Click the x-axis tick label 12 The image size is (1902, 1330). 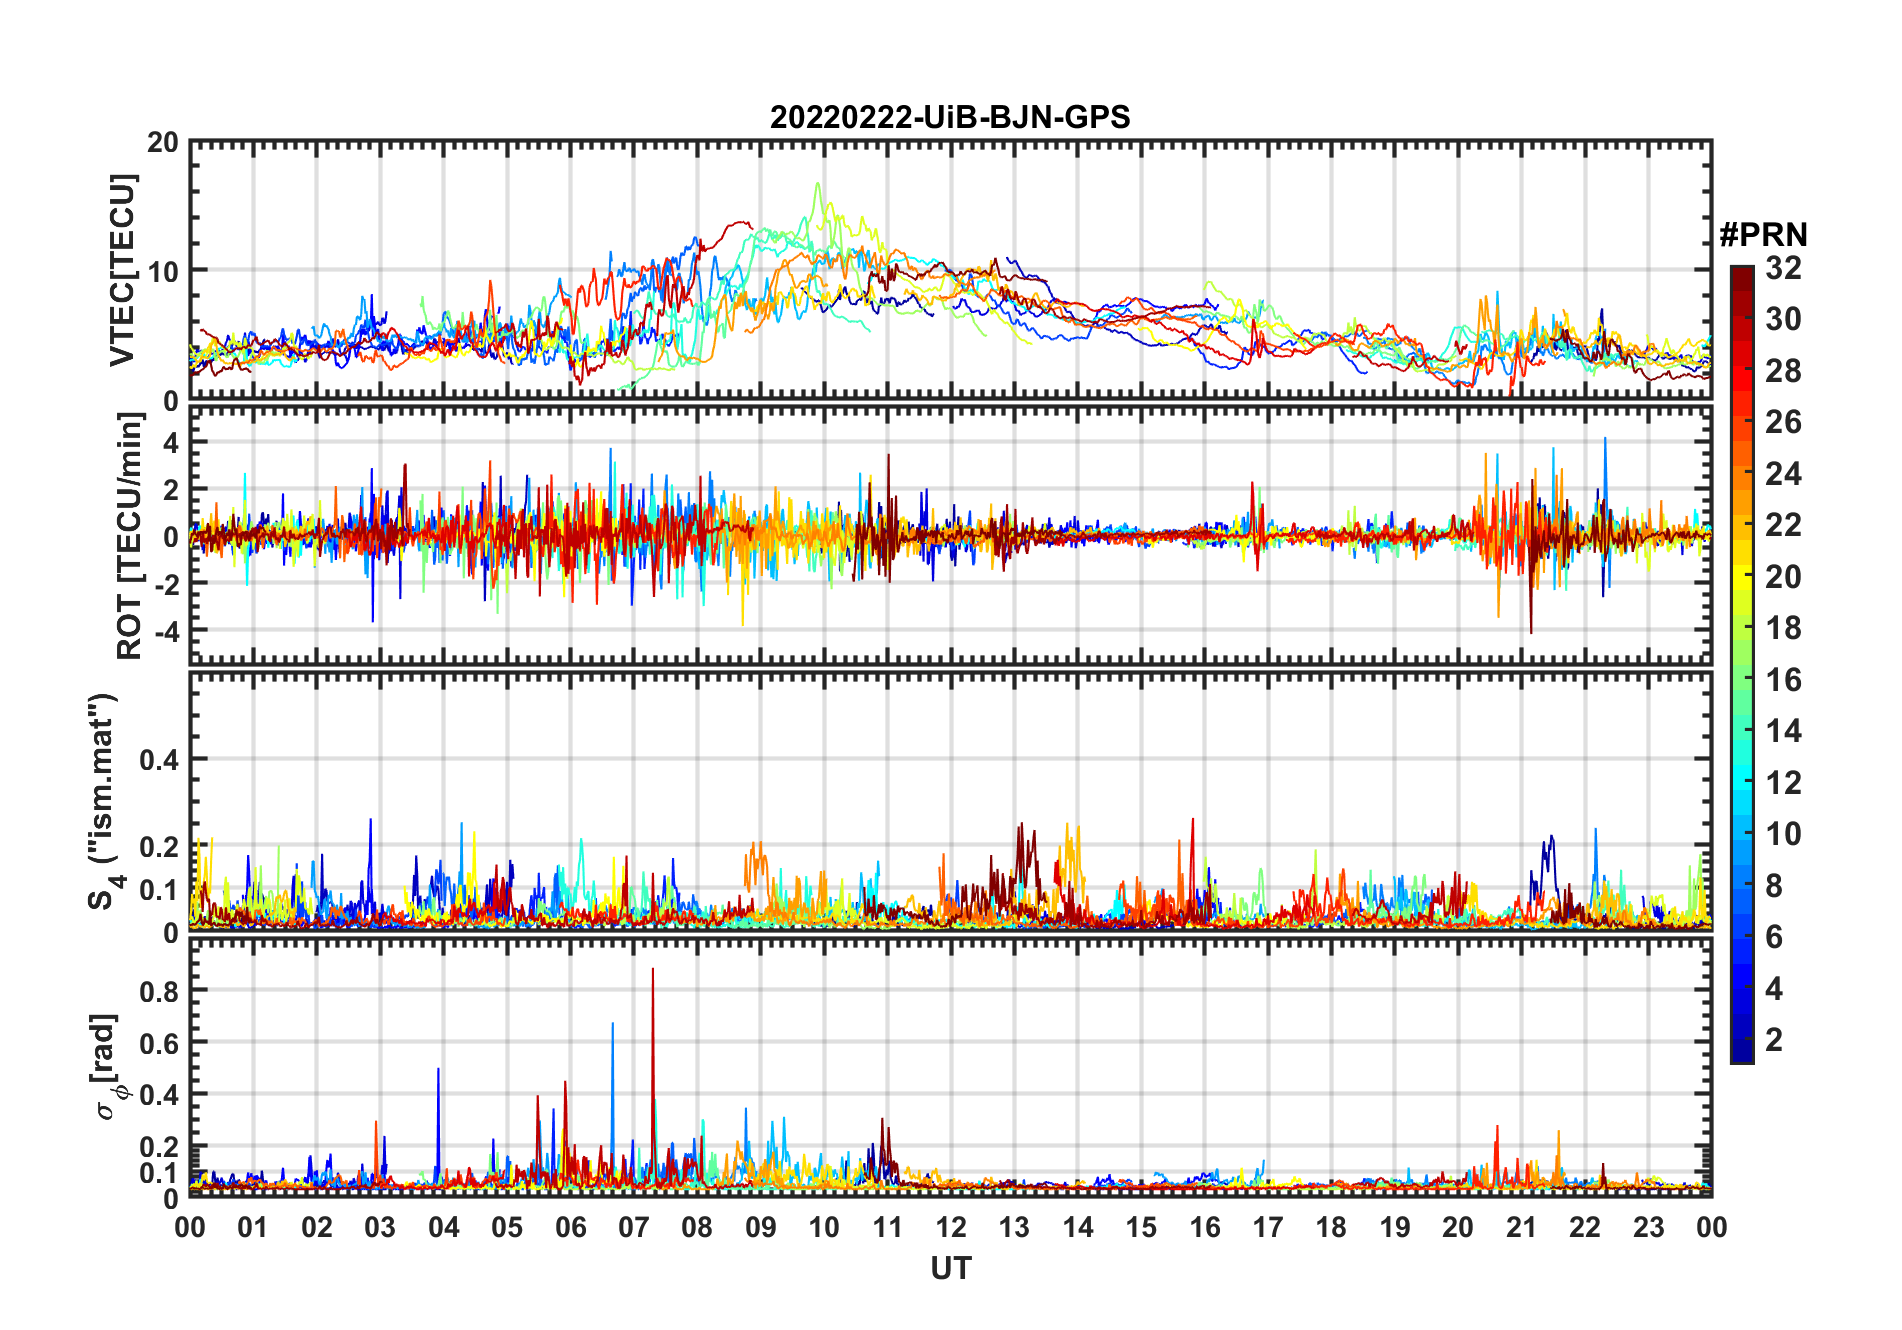951,1227
